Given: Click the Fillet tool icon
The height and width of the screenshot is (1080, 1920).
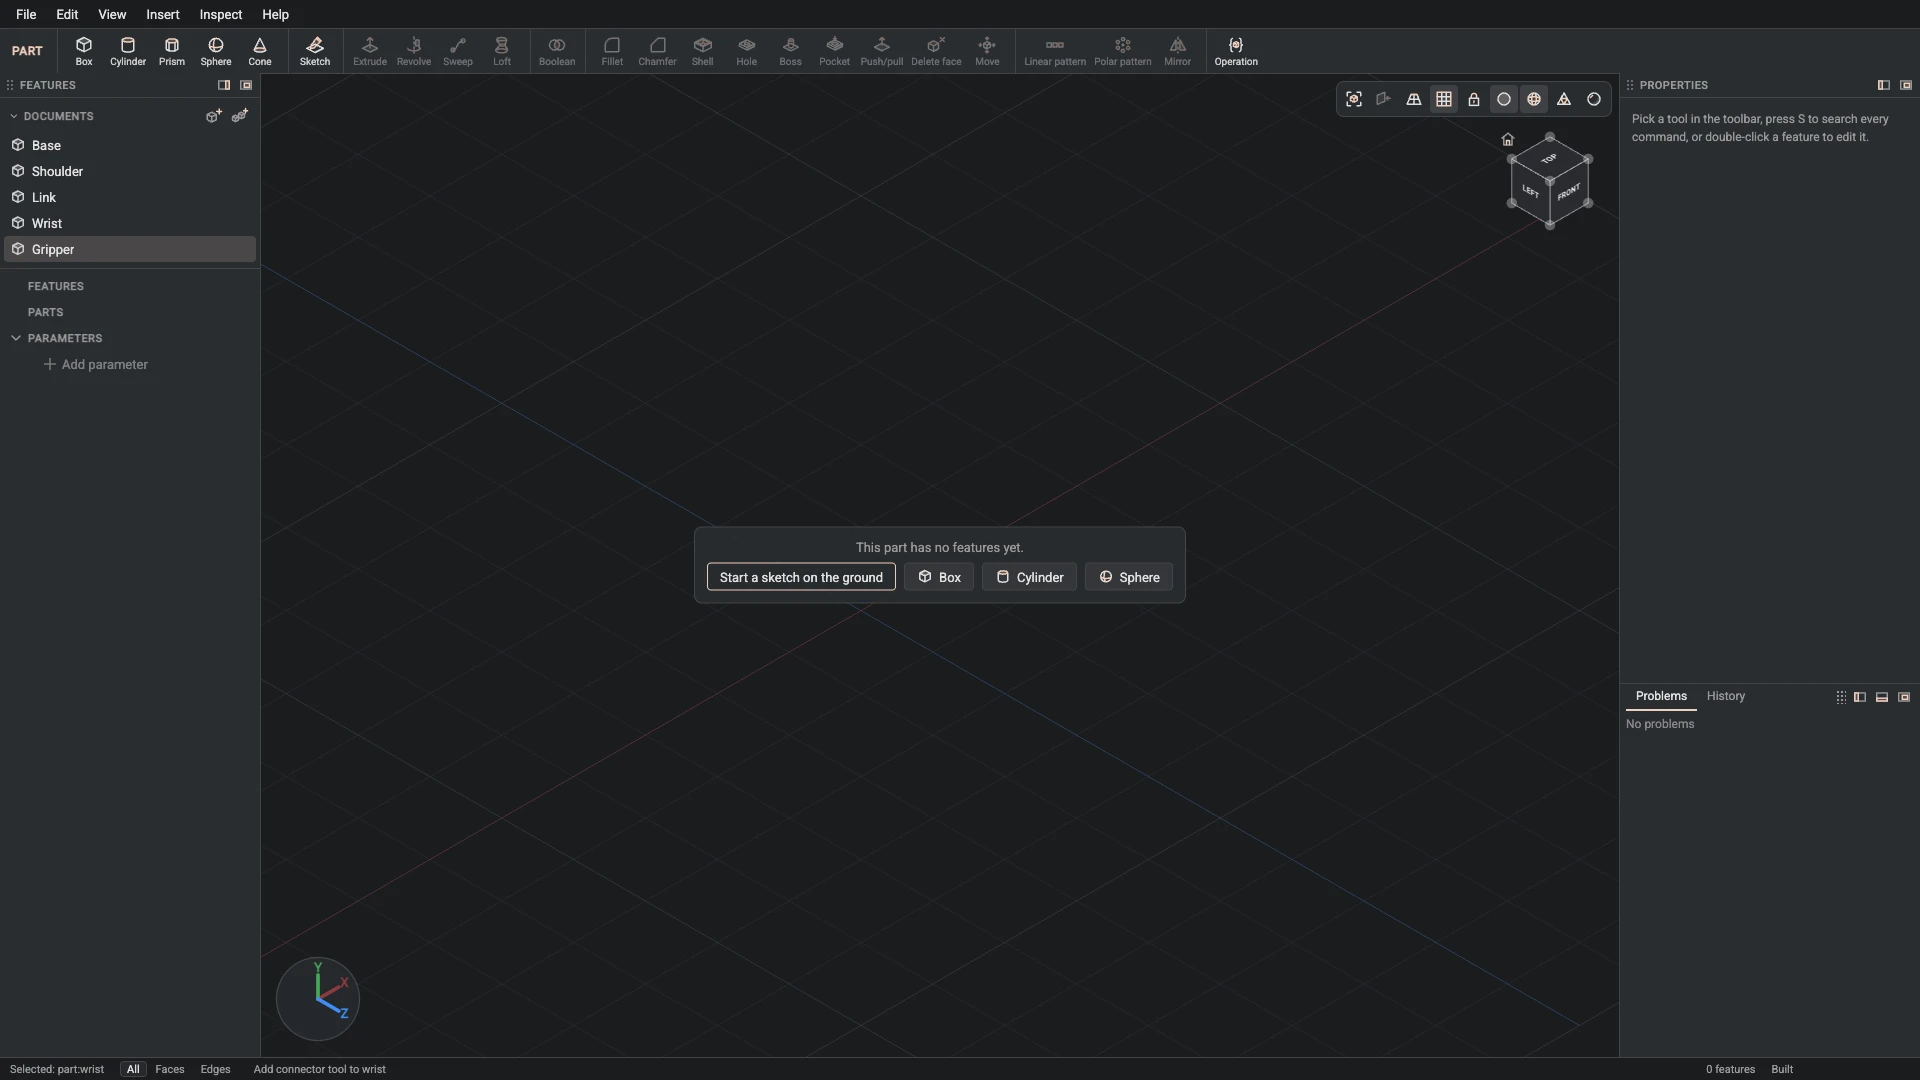Looking at the screenshot, I should coord(612,51).
